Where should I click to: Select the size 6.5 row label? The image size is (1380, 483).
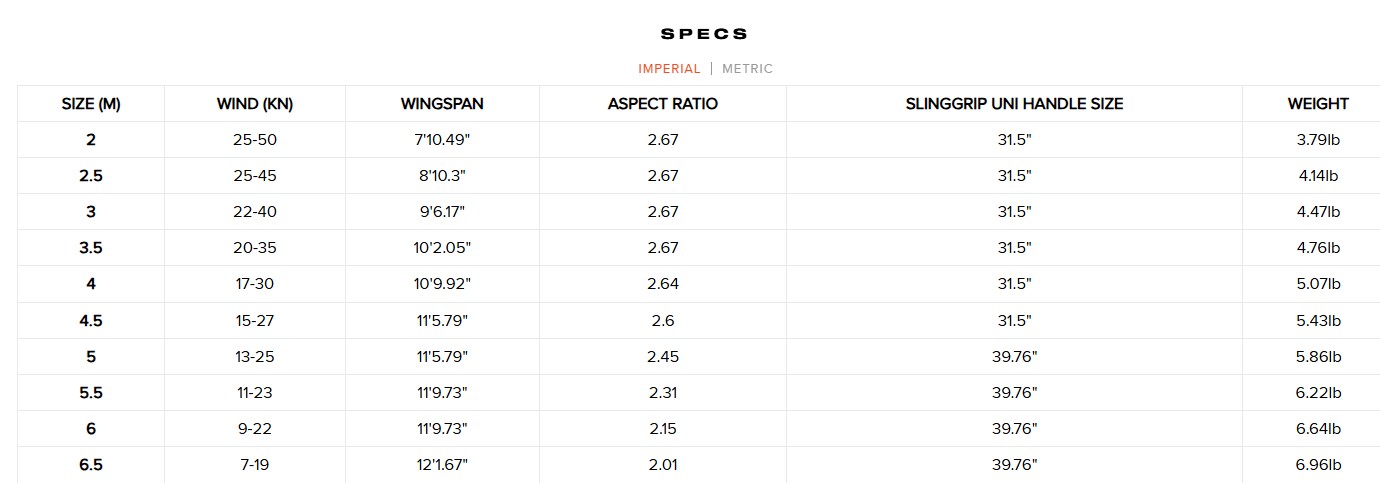click(91, 465)
